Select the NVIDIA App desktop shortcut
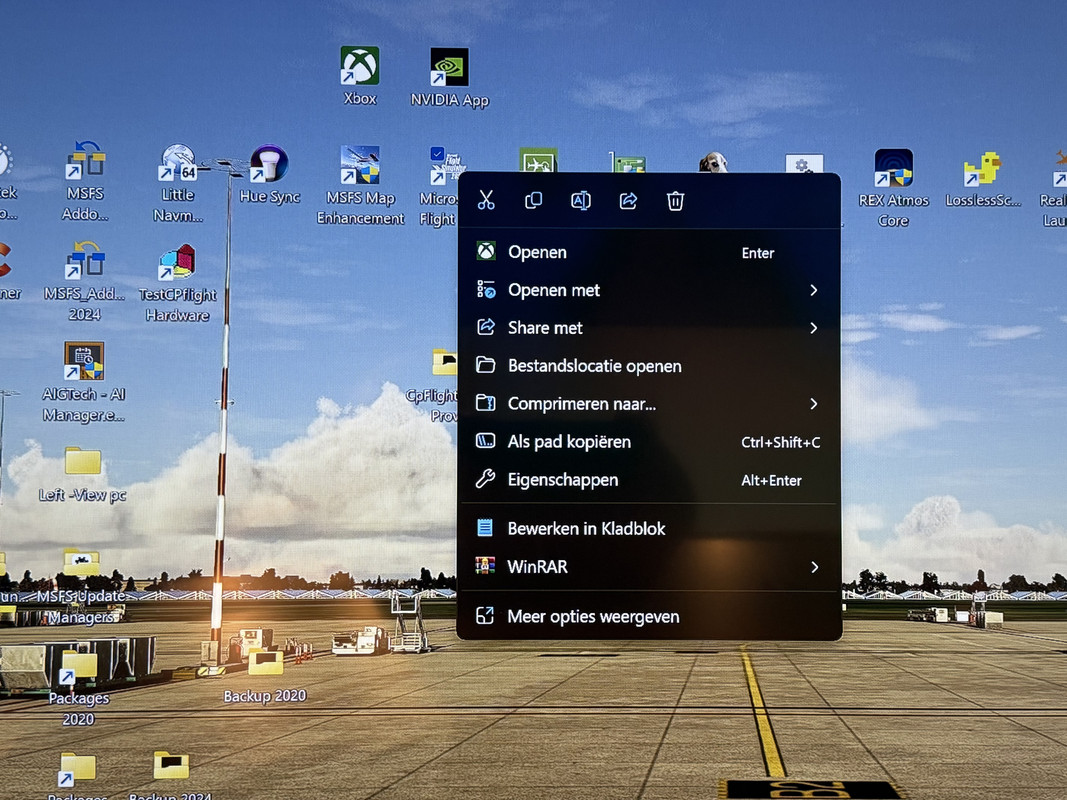The height and width of the screenshot is (800, 1067). (450, 77)
